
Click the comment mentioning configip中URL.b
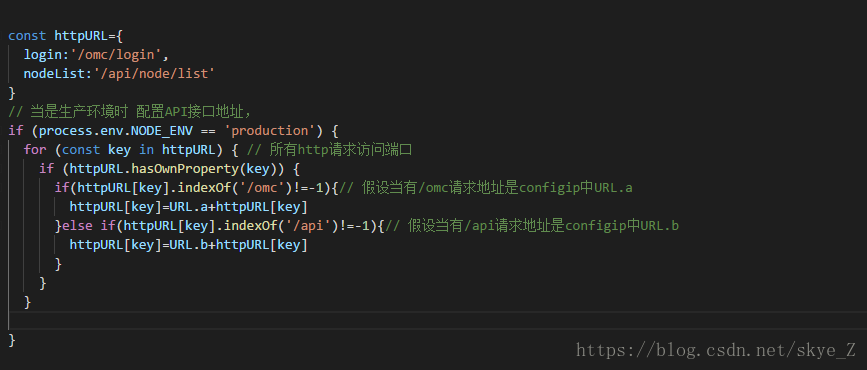click(531, 226)
